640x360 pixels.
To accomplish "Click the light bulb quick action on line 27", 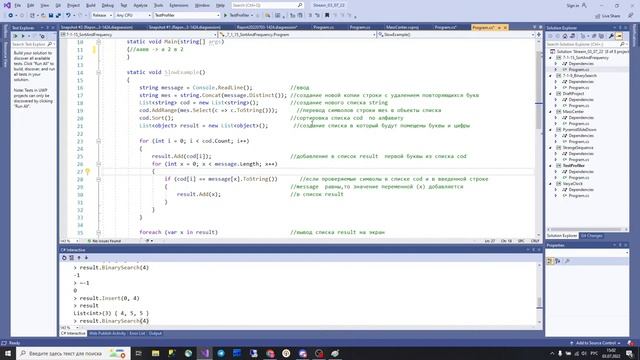I will 87,172.
